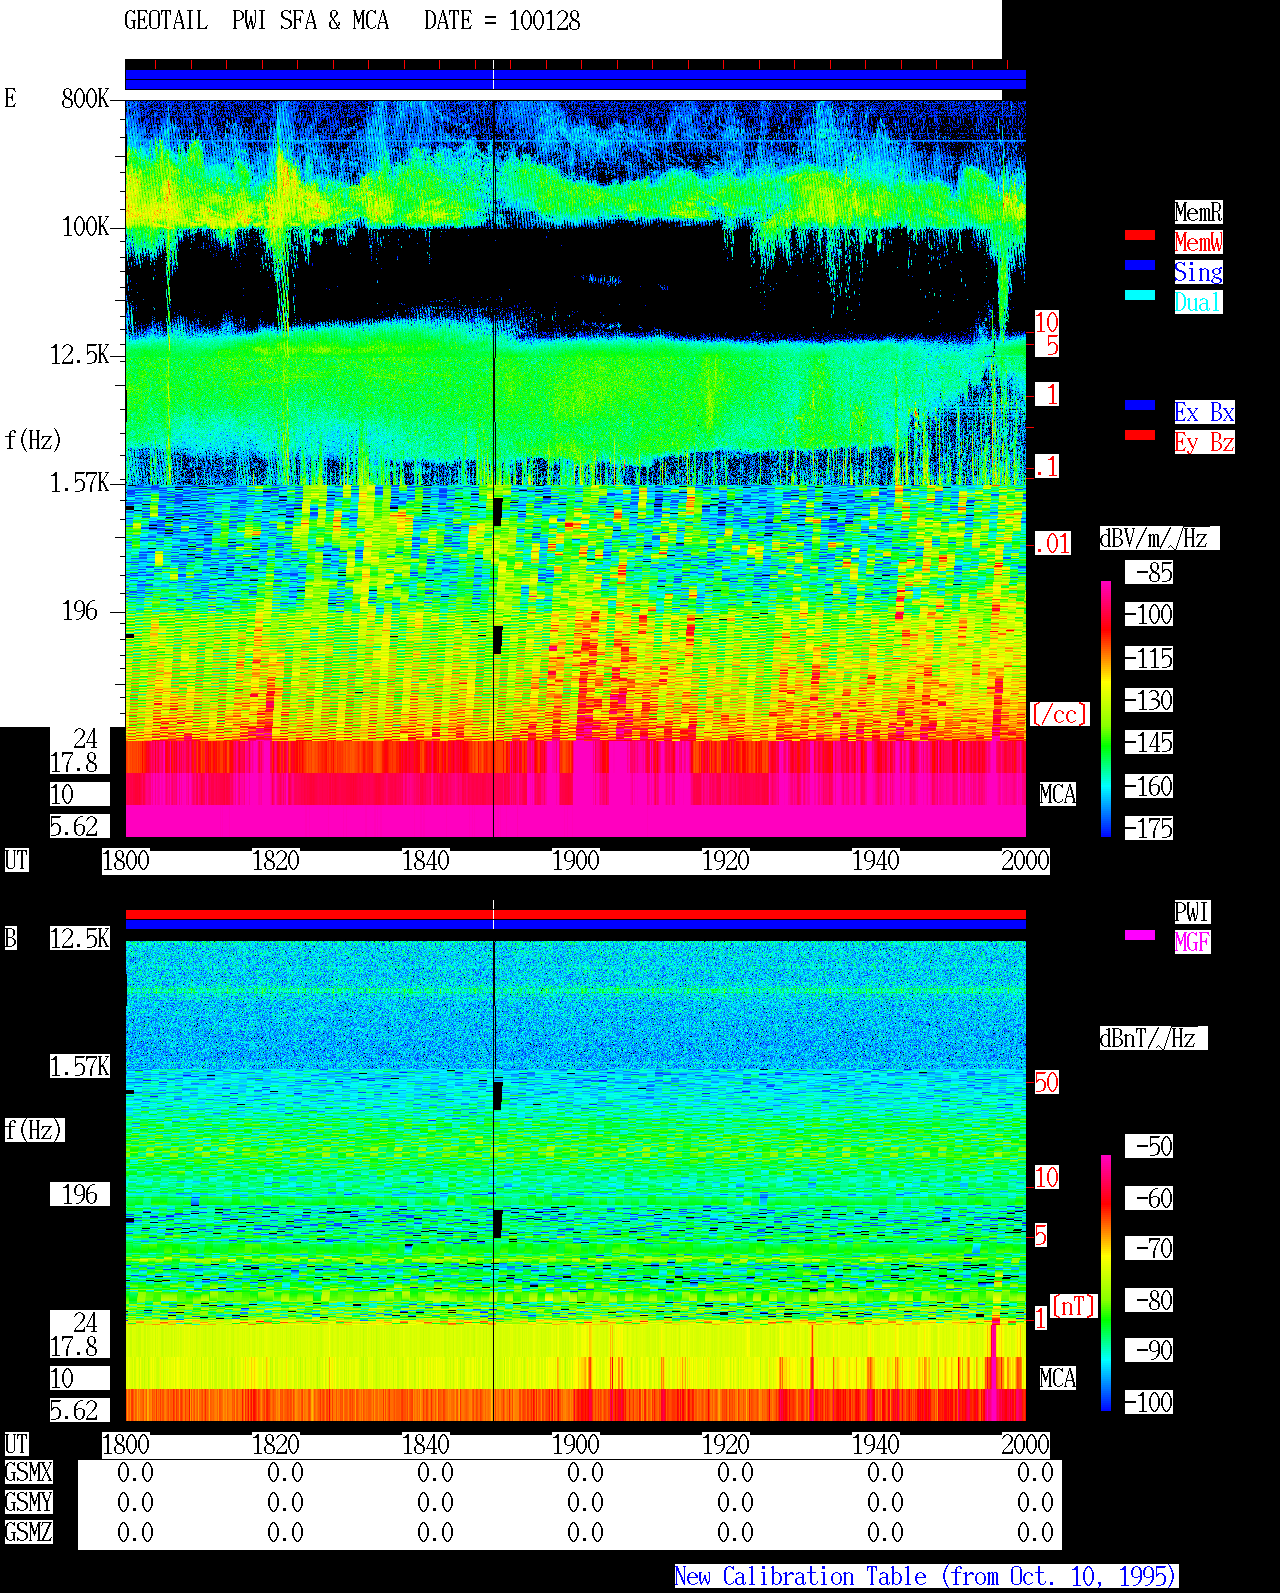1280x1593 pixels.
Task: Click the dBnT/√Hz color scale bar
Action: (x=1106, y=1283)
